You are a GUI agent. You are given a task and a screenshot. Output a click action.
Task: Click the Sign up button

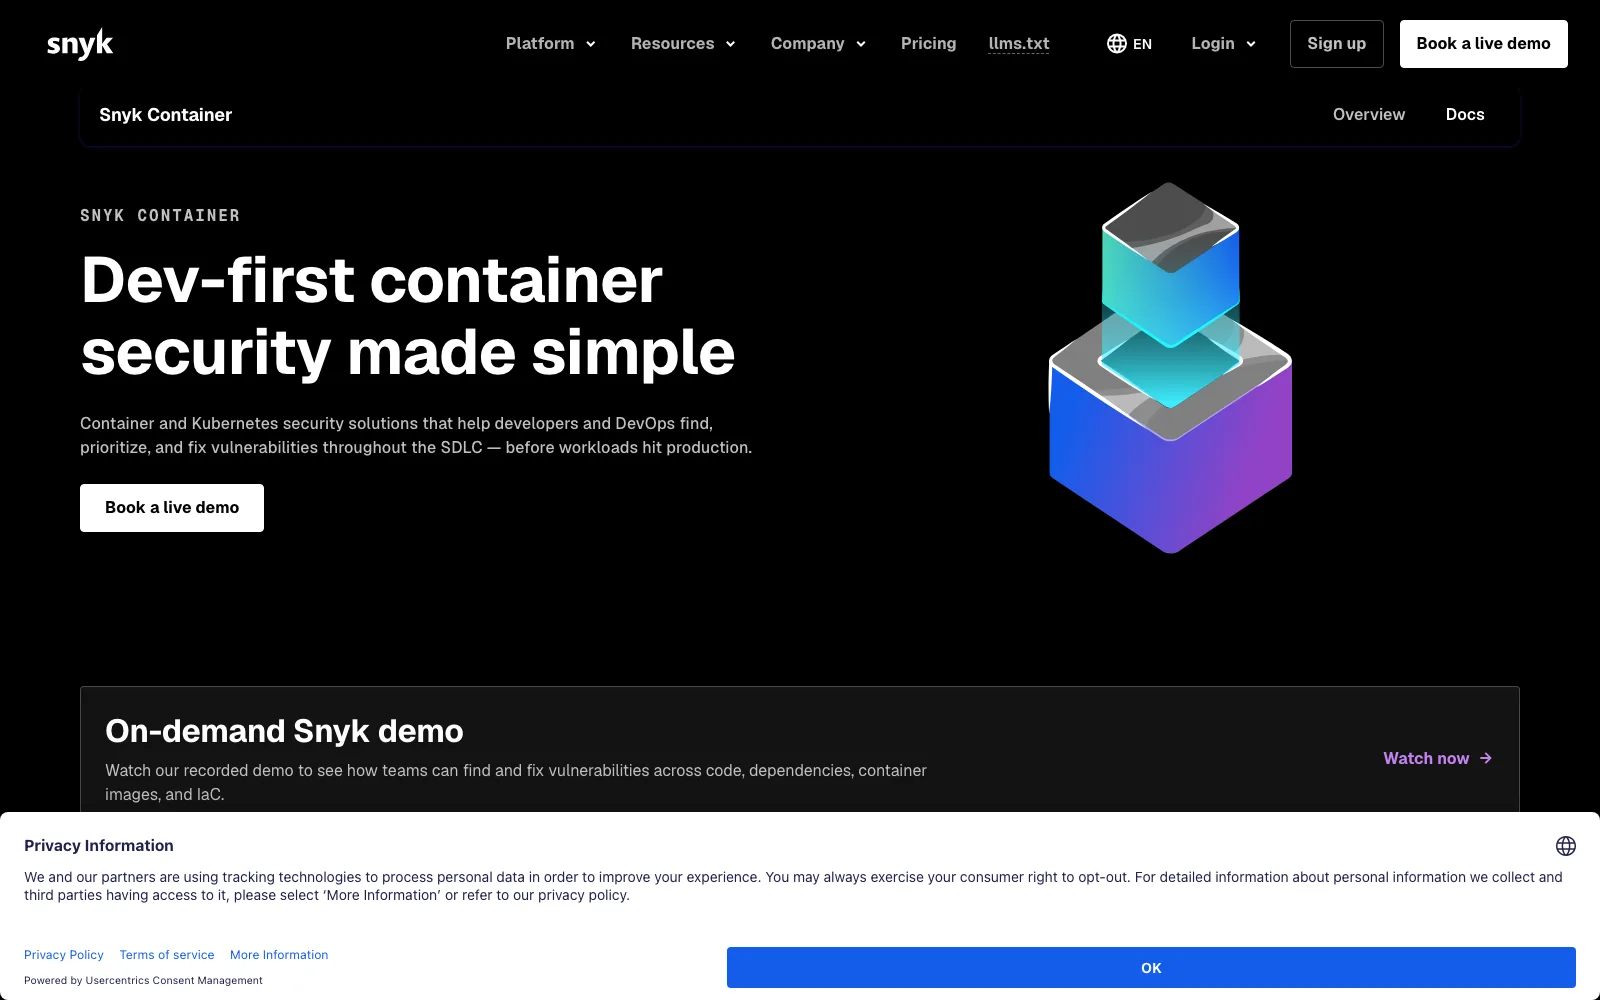pyautogui.click(x=1337, y=44)
